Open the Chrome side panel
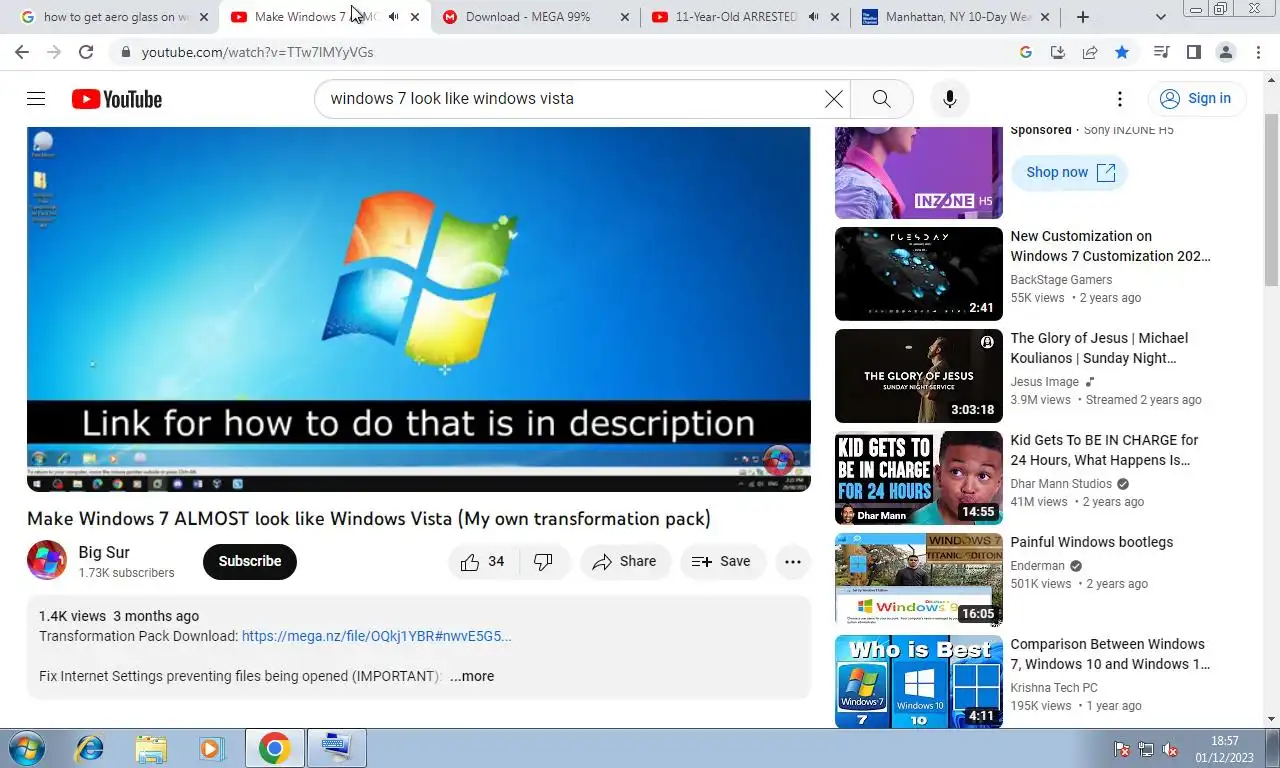Image resolution: width=1280 pixels, height=768 pixels. point(1193,52)
